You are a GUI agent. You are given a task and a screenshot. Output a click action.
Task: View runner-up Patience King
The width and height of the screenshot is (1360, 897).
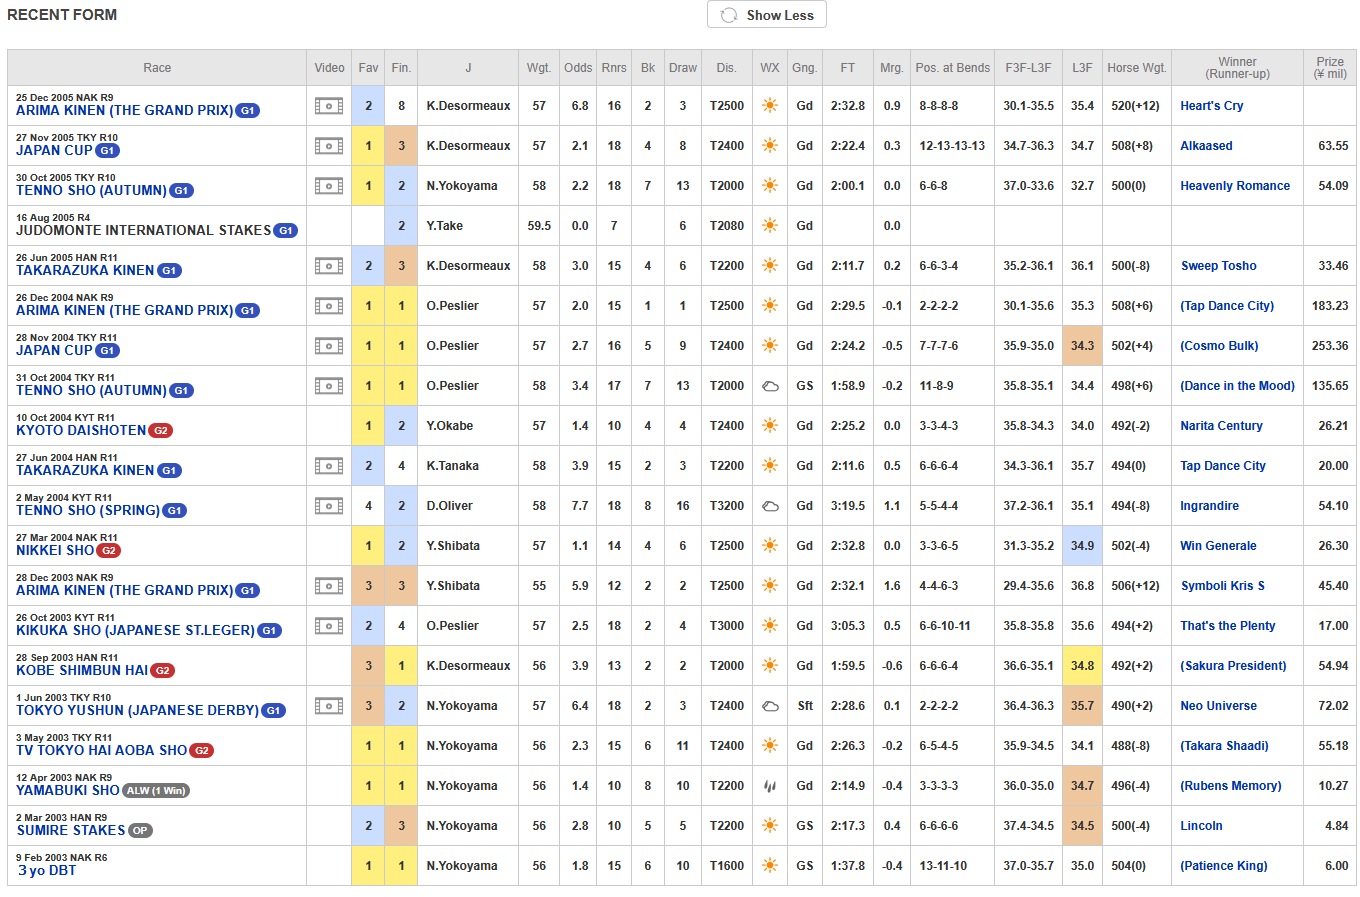pos(1224,866)
